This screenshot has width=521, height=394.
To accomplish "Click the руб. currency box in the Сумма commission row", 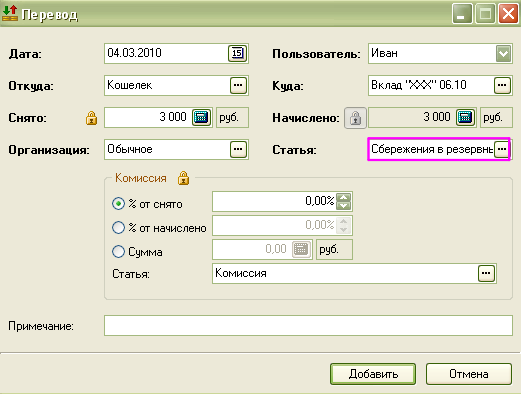I will point(334,249).
